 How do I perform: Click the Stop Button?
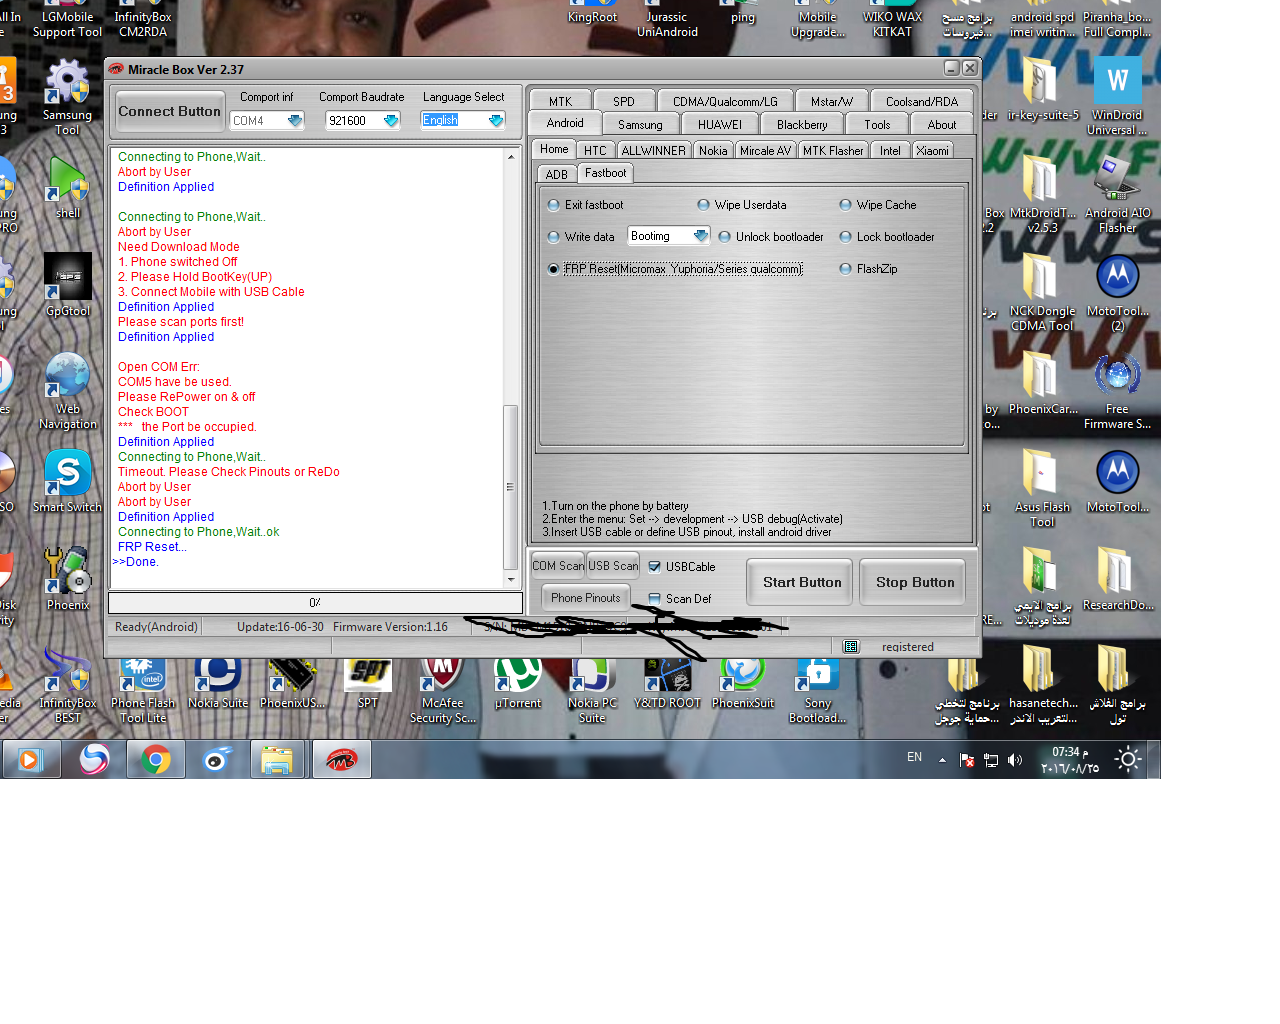(915, 582)
